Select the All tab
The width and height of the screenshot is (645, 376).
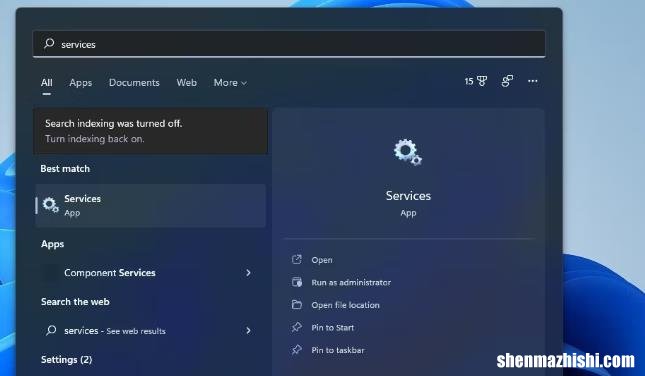click(x=46, y=83)
